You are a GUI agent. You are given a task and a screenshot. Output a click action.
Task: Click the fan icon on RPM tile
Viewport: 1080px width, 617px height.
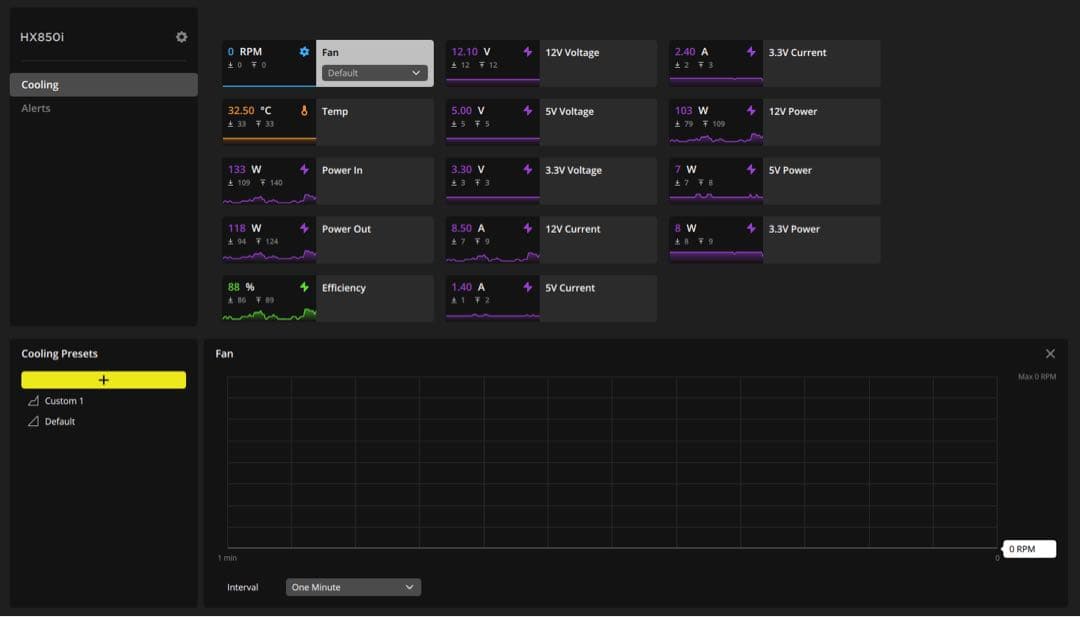tap(304, 52)
